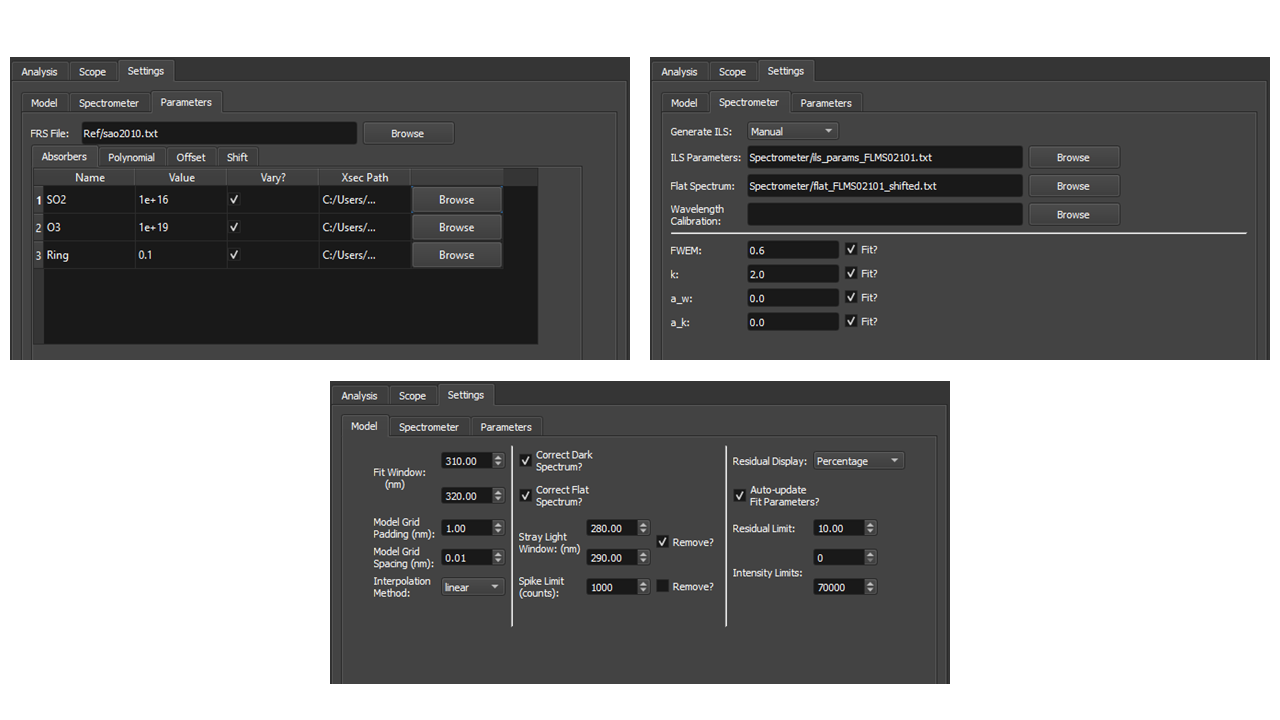Toggle Fit checkbox for FWEM
The image size is (1280, 720).
click(851, 249)
